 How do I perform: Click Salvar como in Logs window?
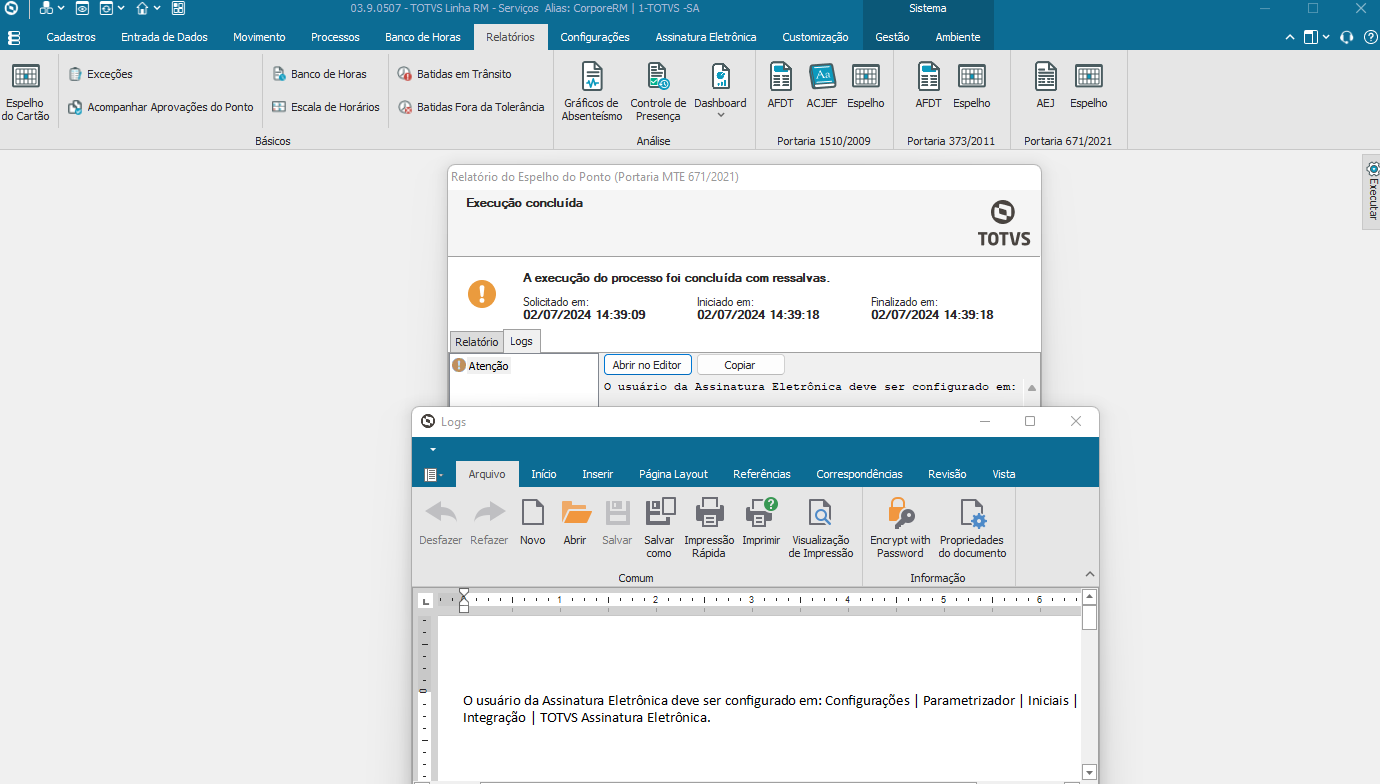[659, 529]
